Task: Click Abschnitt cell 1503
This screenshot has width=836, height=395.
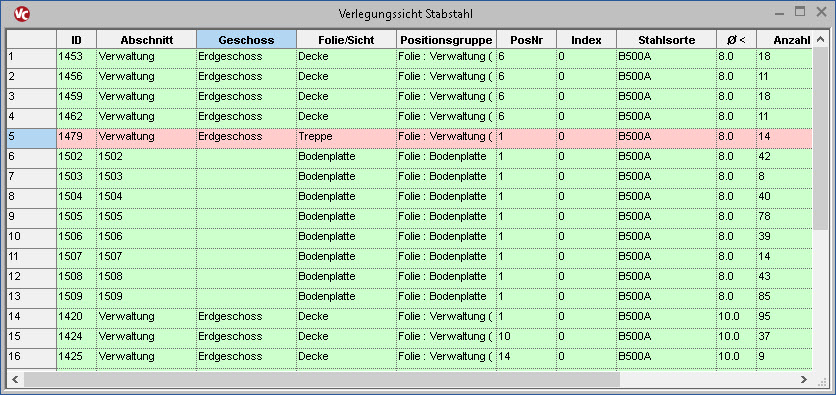Action: [147, 179]
